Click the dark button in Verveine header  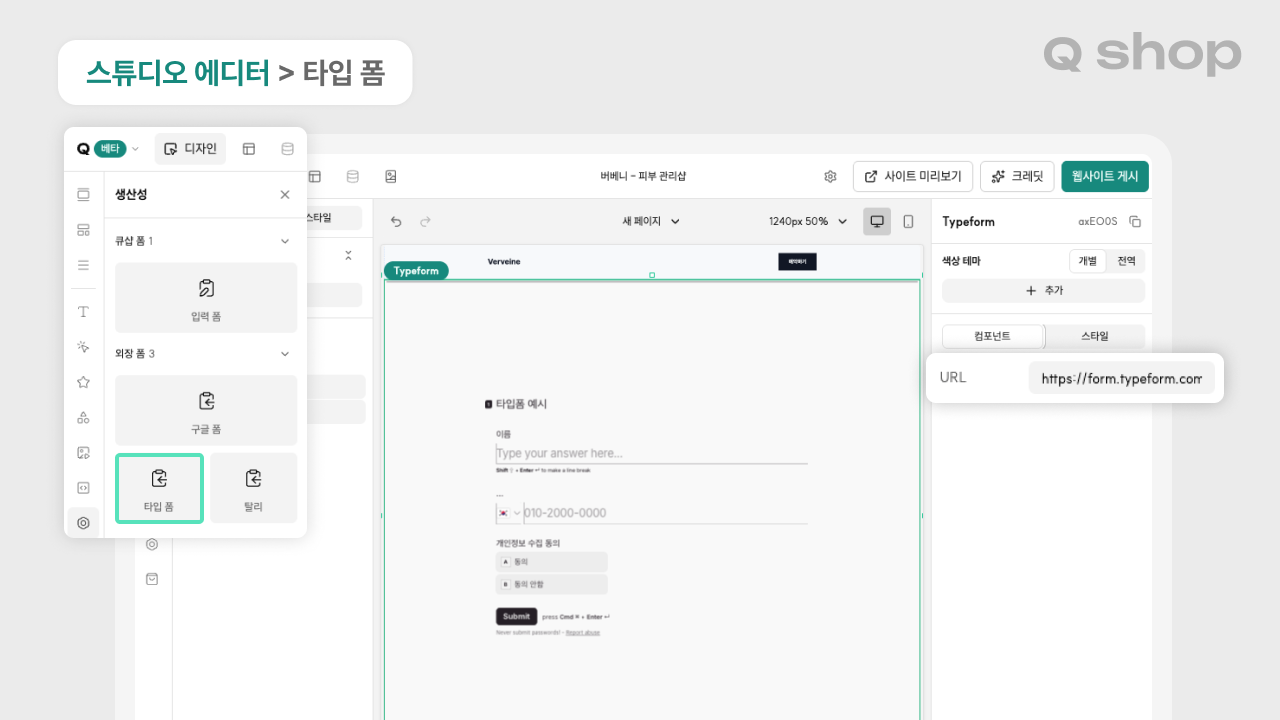797,261
